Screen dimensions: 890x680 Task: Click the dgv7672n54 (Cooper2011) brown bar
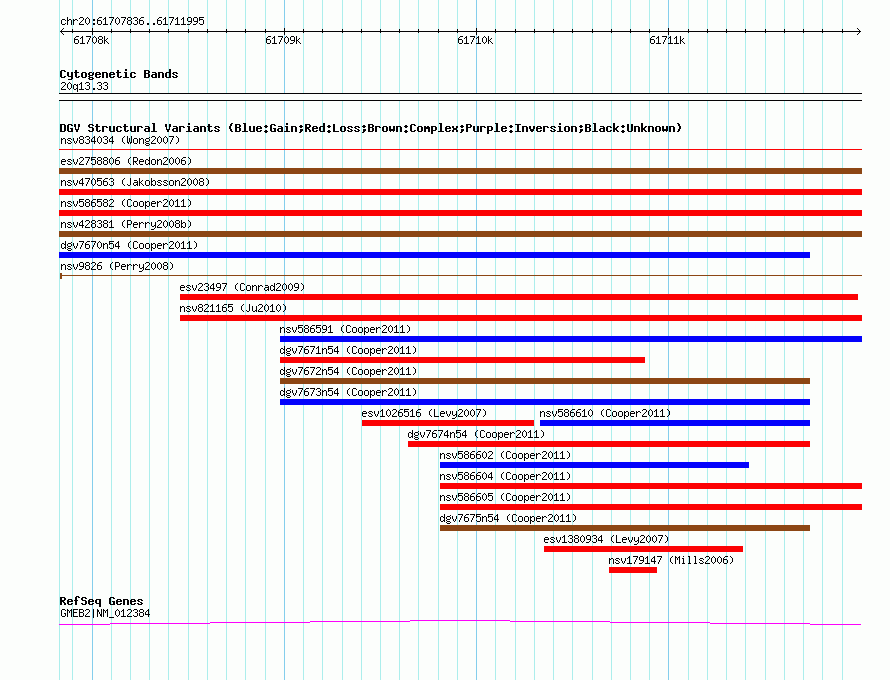[x=545, y=381]
